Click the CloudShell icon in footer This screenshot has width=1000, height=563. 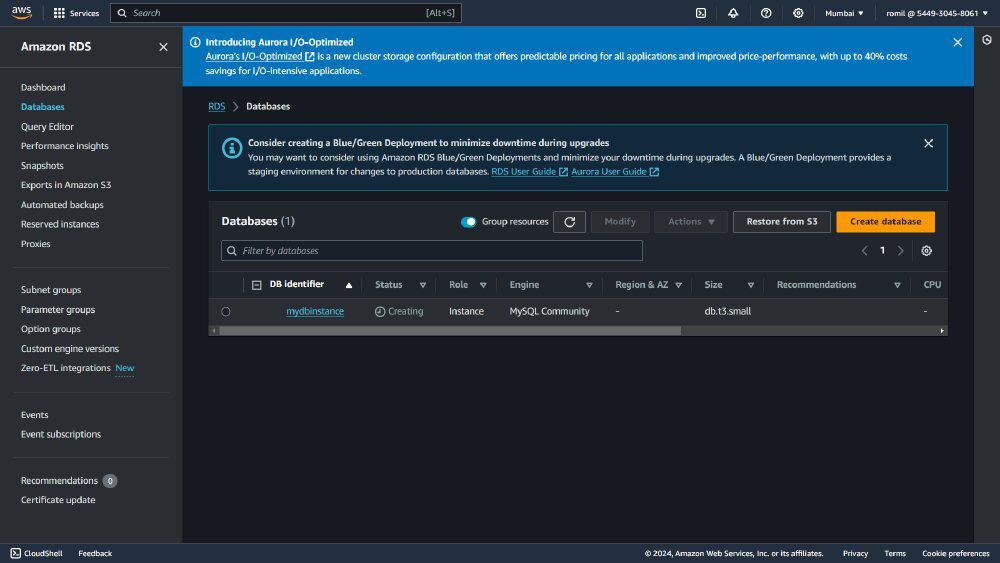pos(15,553)
